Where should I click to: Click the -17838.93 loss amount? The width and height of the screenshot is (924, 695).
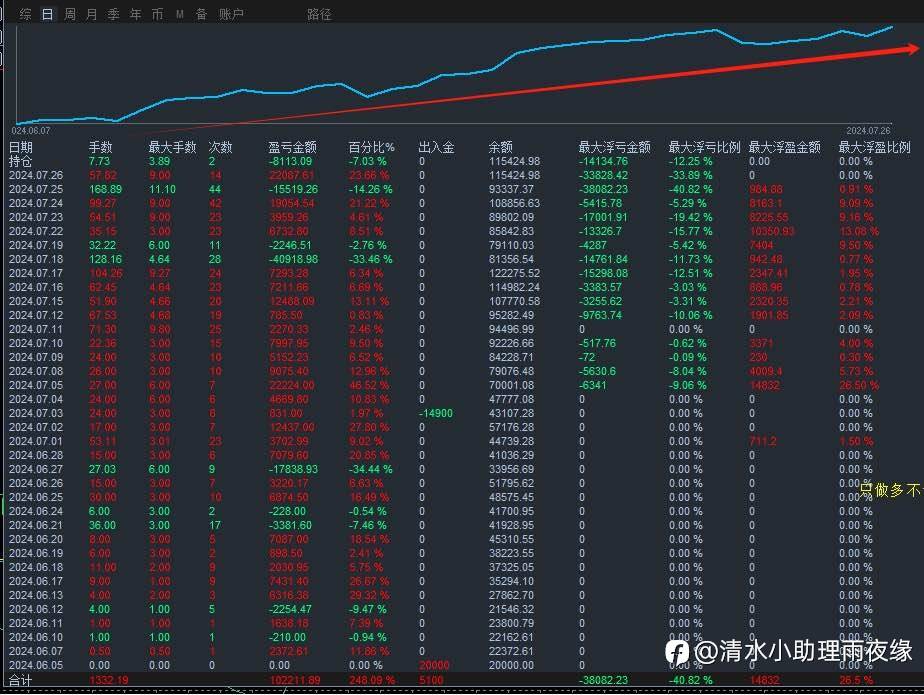tap(293, 469)
